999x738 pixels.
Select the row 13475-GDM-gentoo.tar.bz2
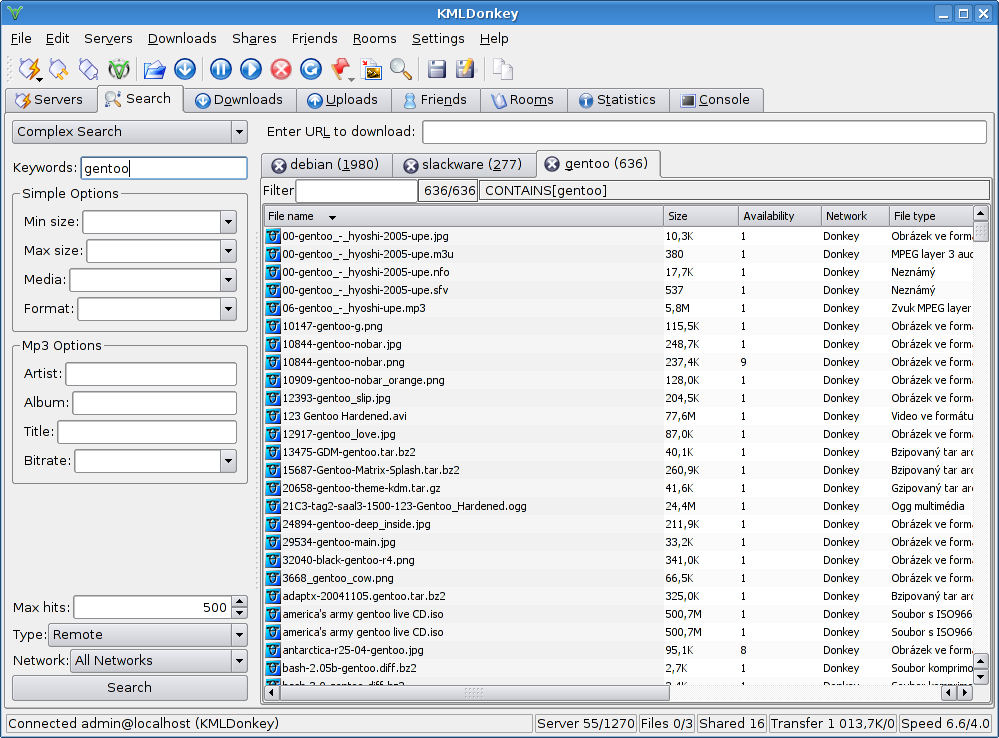coord(619,452)
